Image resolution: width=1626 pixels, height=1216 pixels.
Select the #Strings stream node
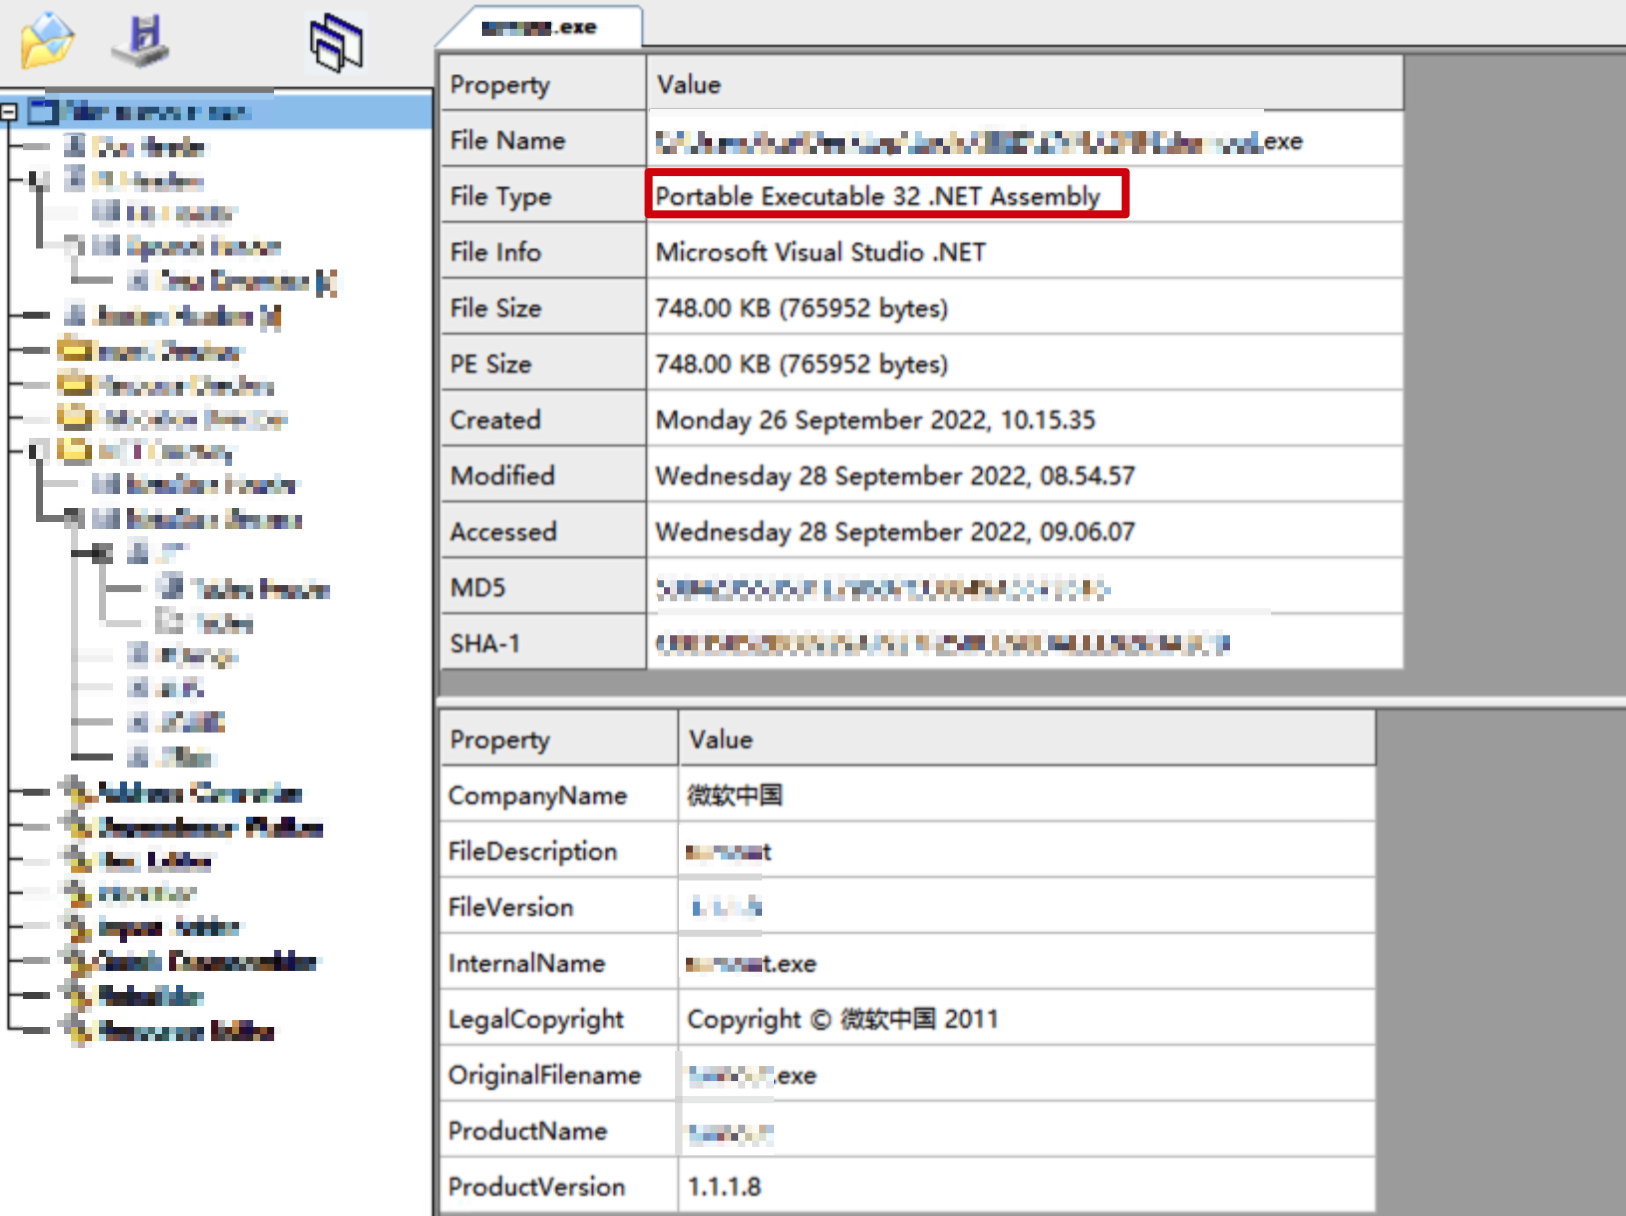[196, 656]
